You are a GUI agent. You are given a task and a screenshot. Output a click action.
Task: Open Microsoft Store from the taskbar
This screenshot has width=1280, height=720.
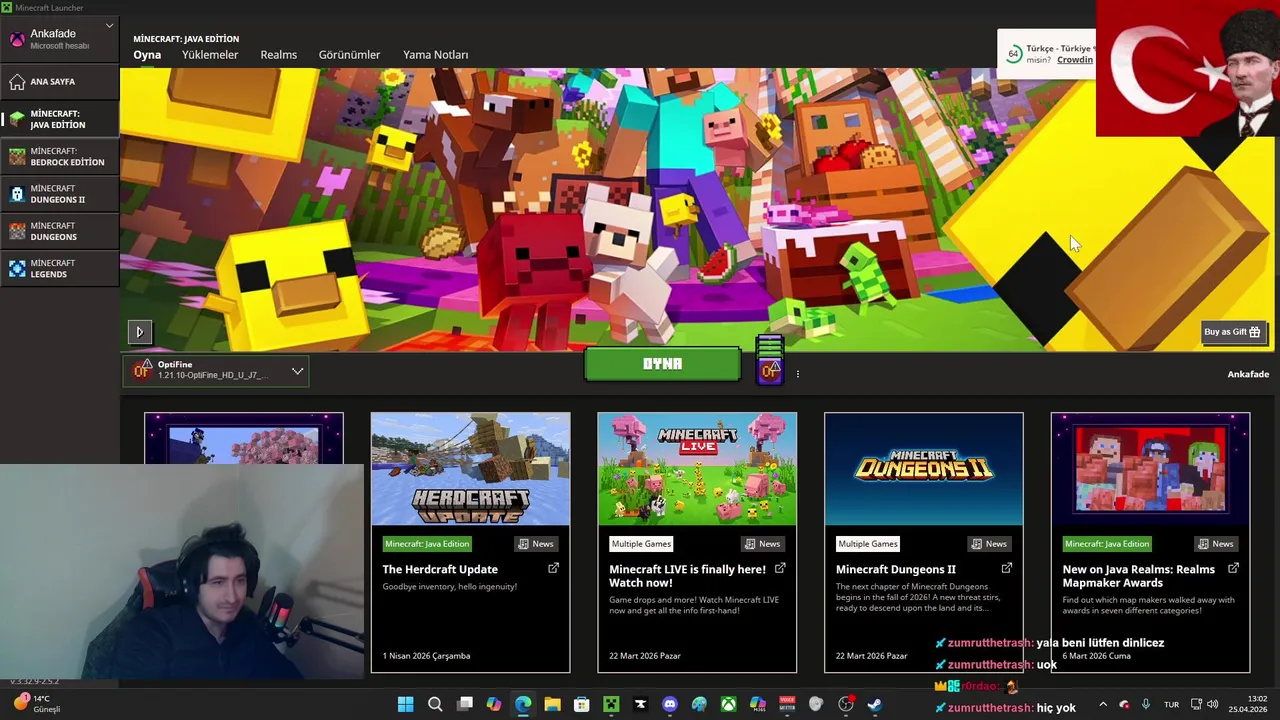582,704
